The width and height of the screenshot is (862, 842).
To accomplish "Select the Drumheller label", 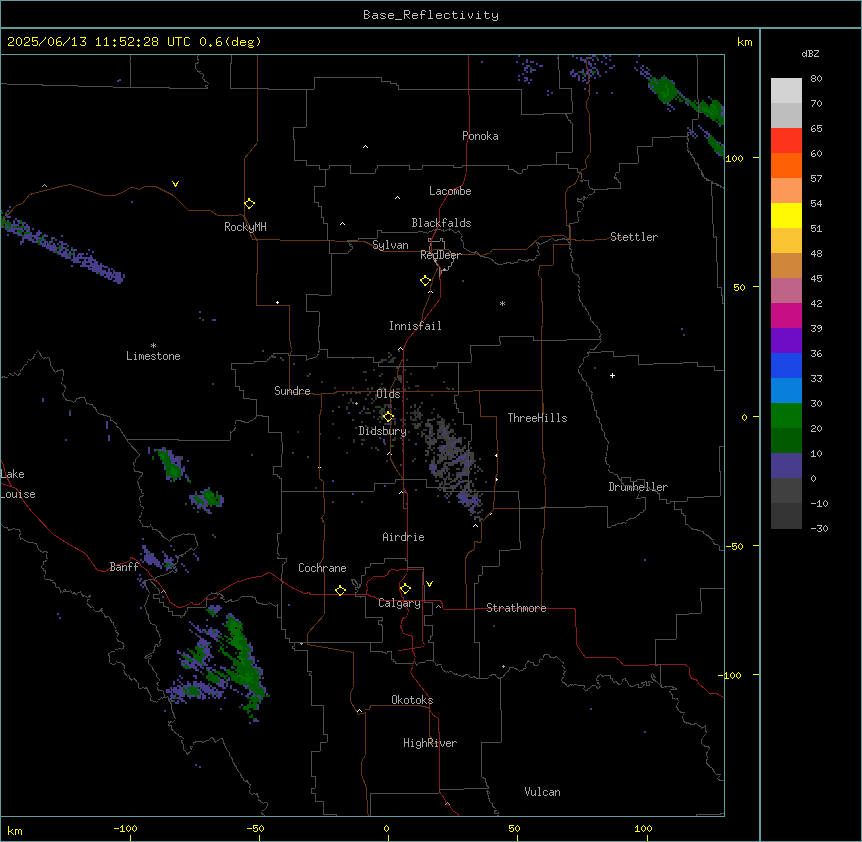I will [638, 487].
